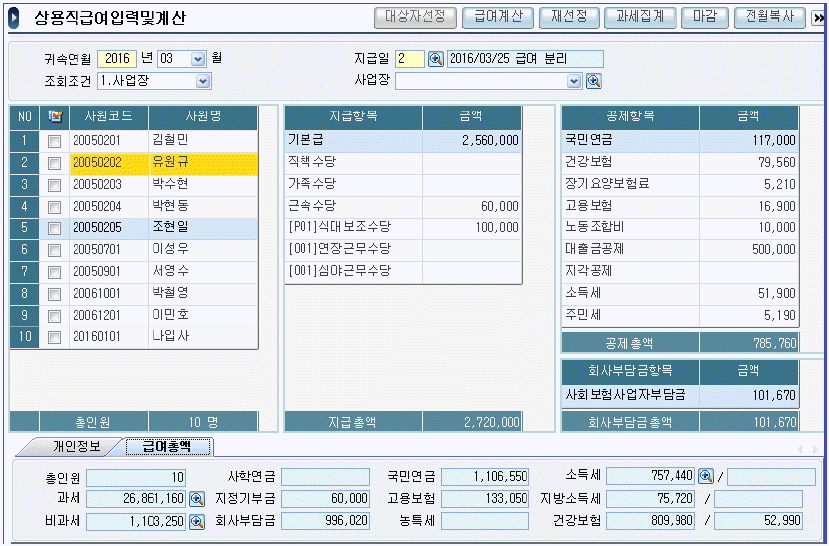
Task: Check the box for employee 김철민
Action: (54, 141)
